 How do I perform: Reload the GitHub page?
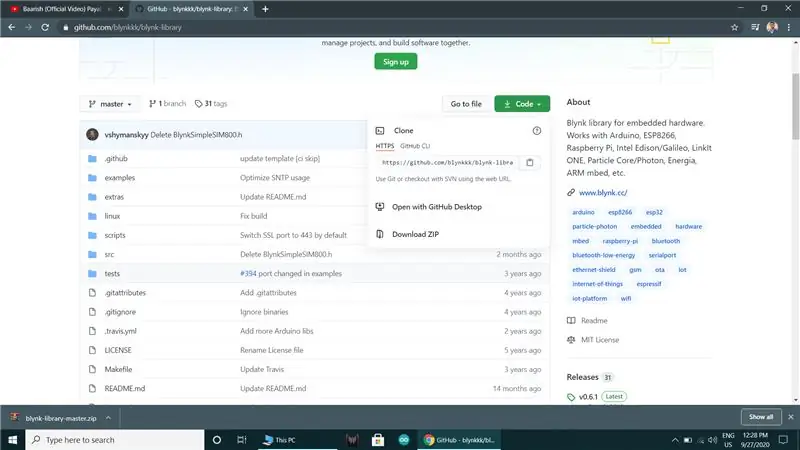pyautogui.click(x=45, y=28)
